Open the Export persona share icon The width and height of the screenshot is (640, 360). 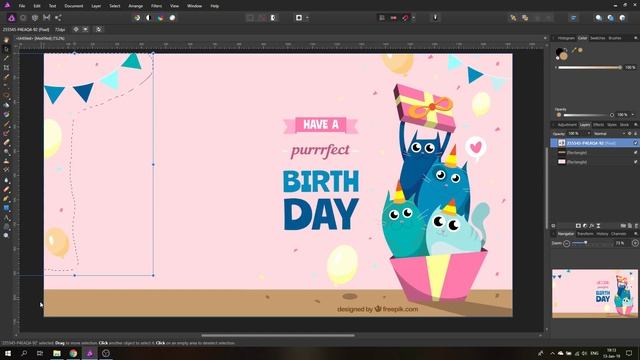pos(58,18)
